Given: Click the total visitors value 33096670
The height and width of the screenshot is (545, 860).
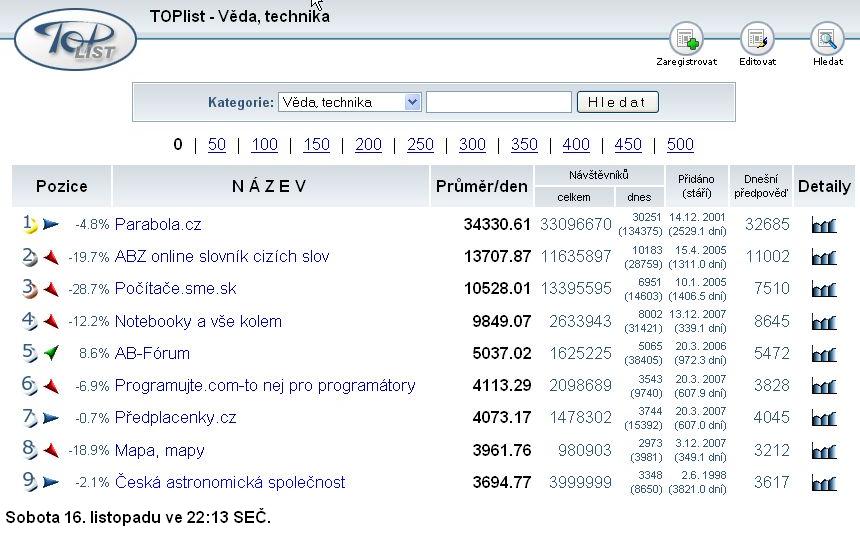Looking at the screenshot, I should pyautogui.click(x=575, y=224).
